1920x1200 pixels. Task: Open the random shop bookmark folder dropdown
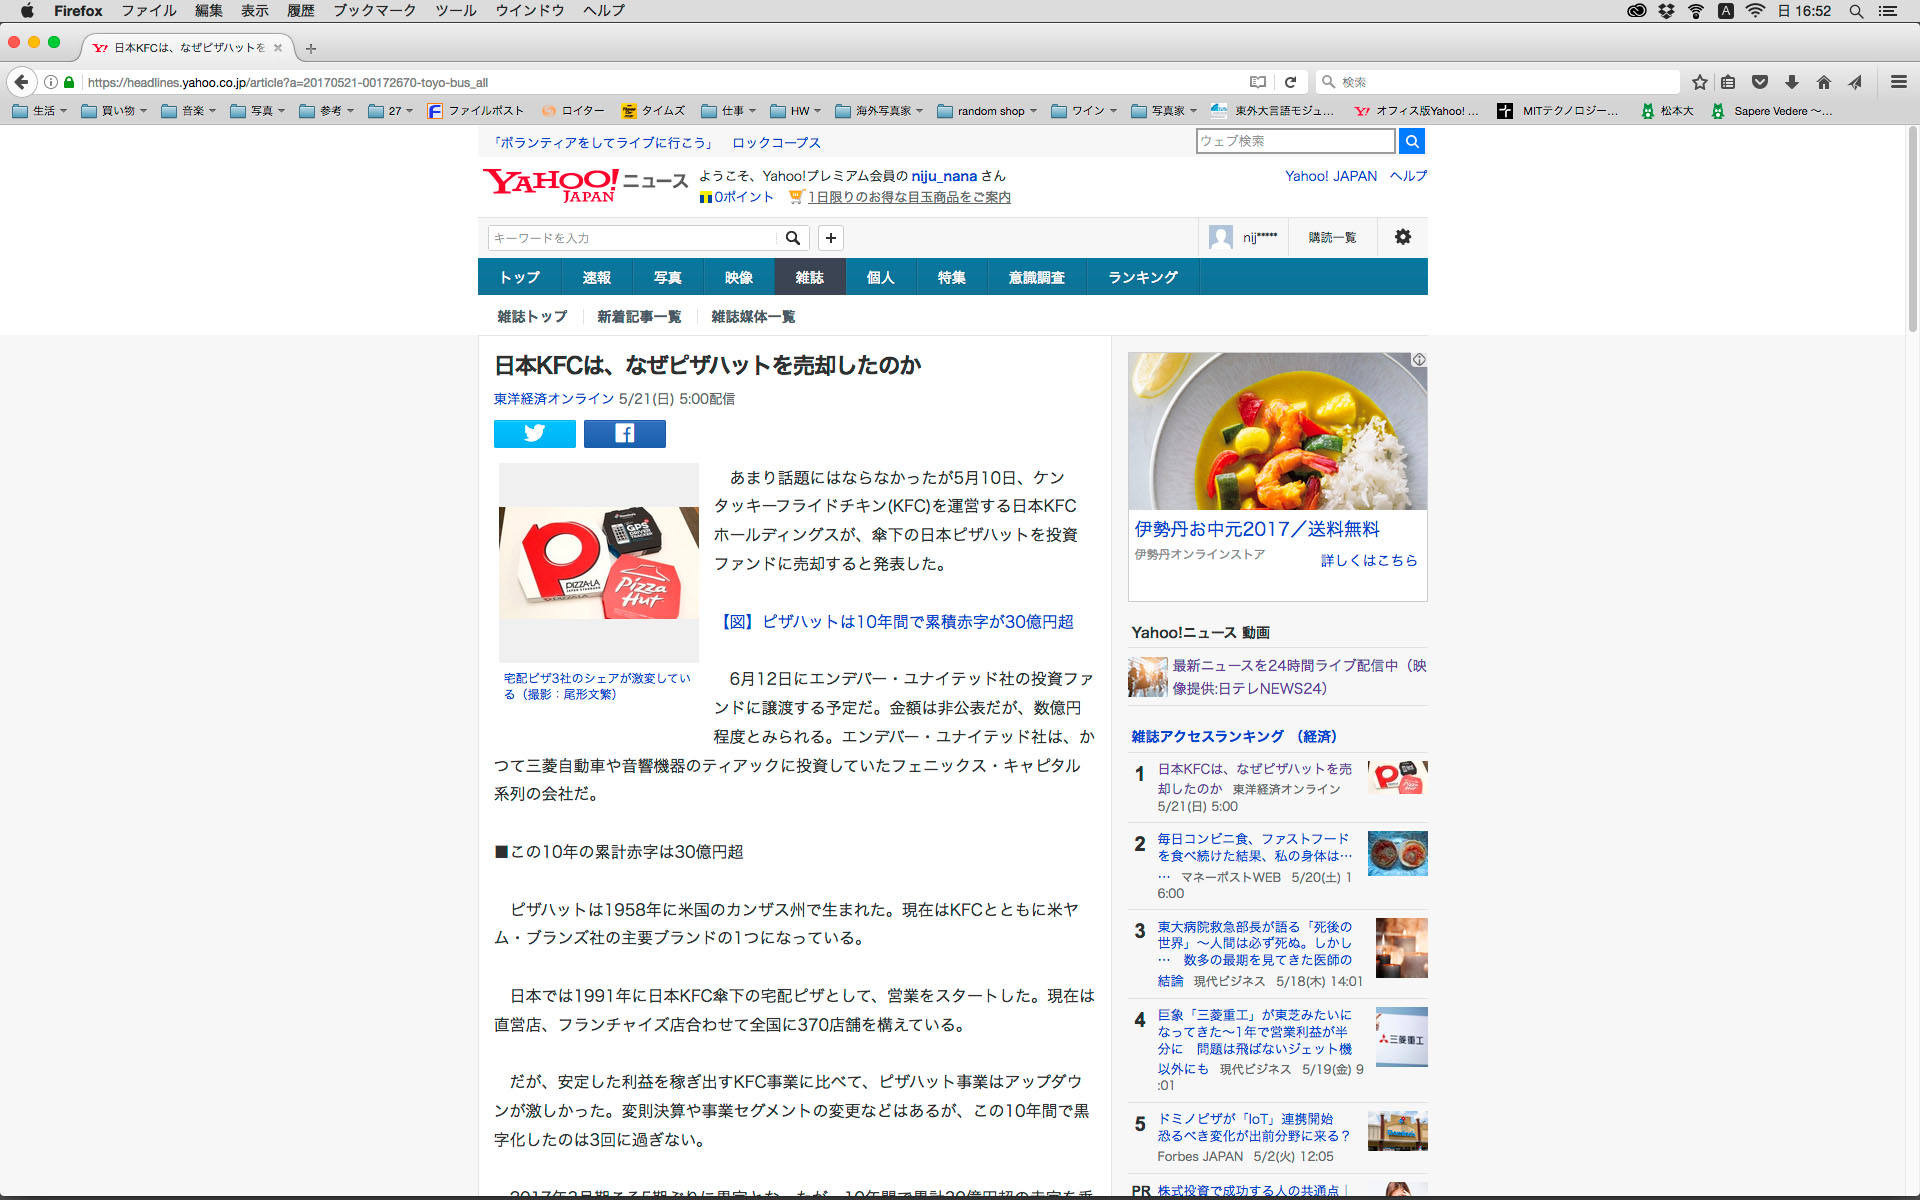click(x=987, y=111)
